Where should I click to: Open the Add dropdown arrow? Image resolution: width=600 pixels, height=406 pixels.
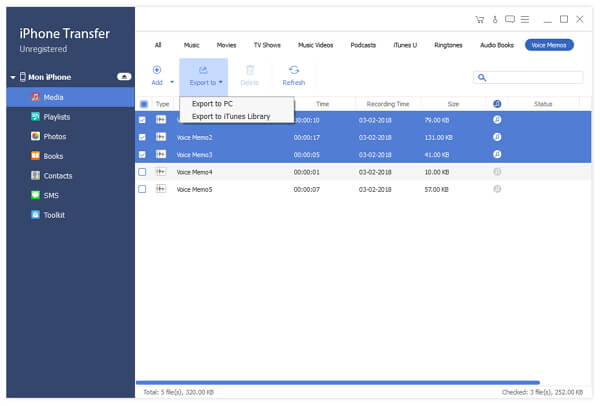[x=172, y=82]
